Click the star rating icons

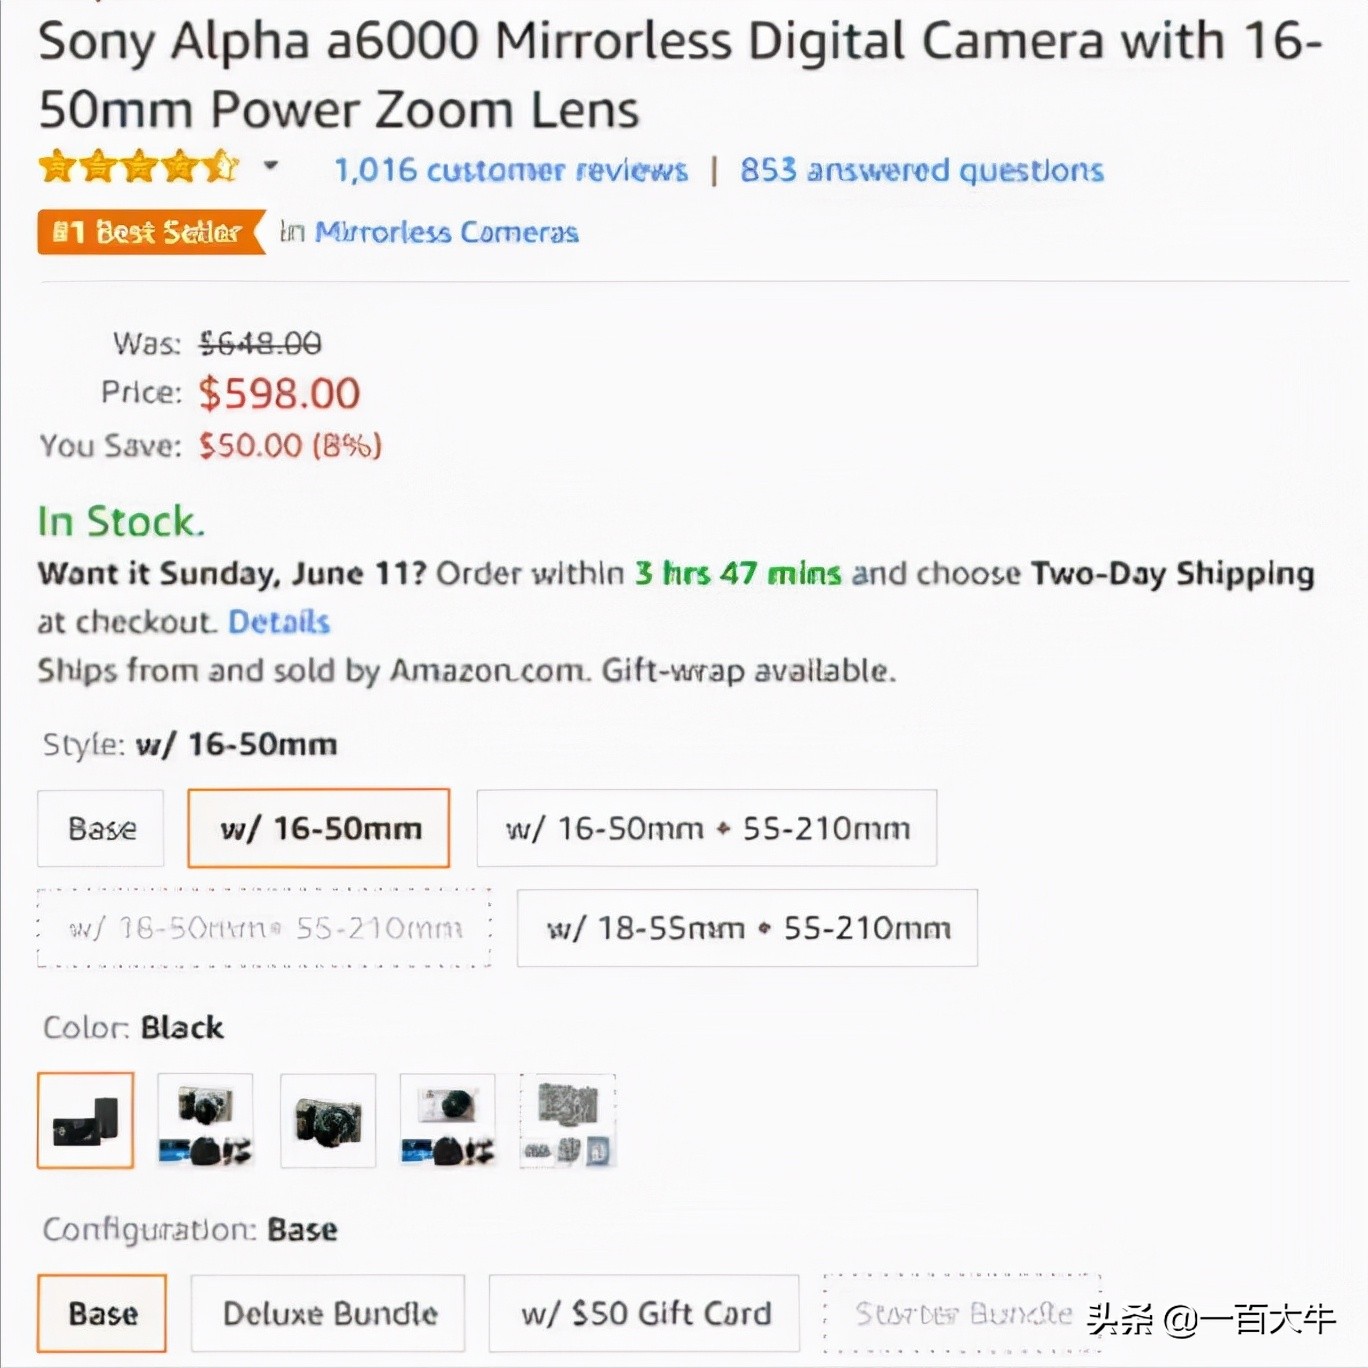(138, 167)
